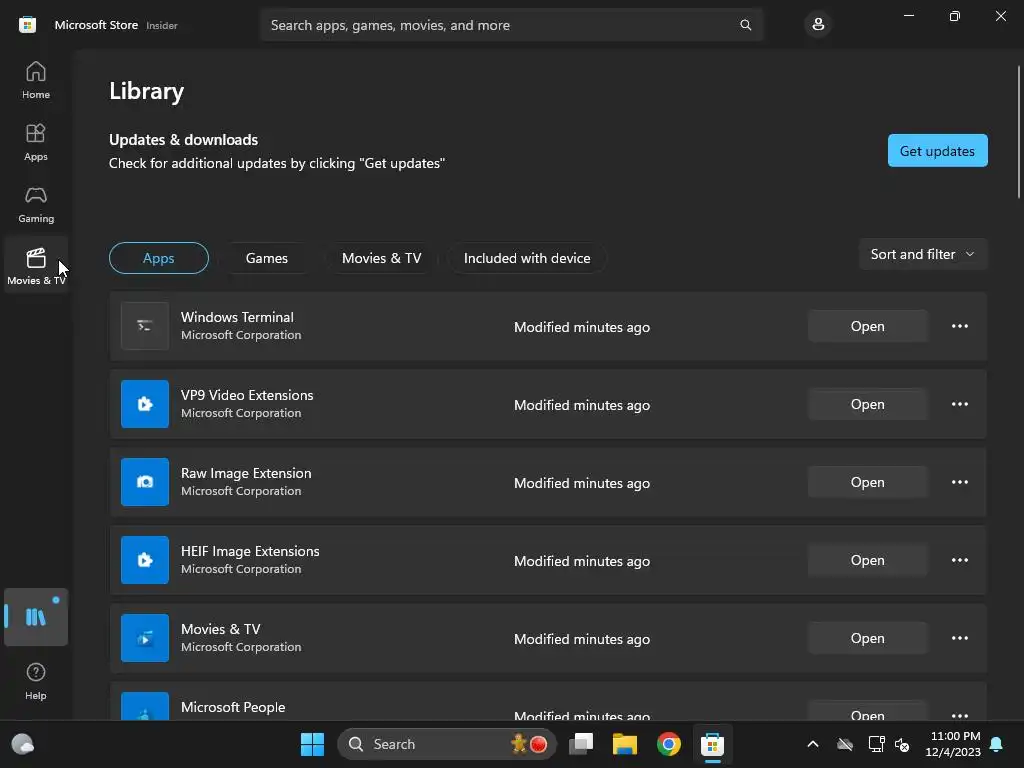Open more options for HEIF Image Extensions

click(959, 560)
